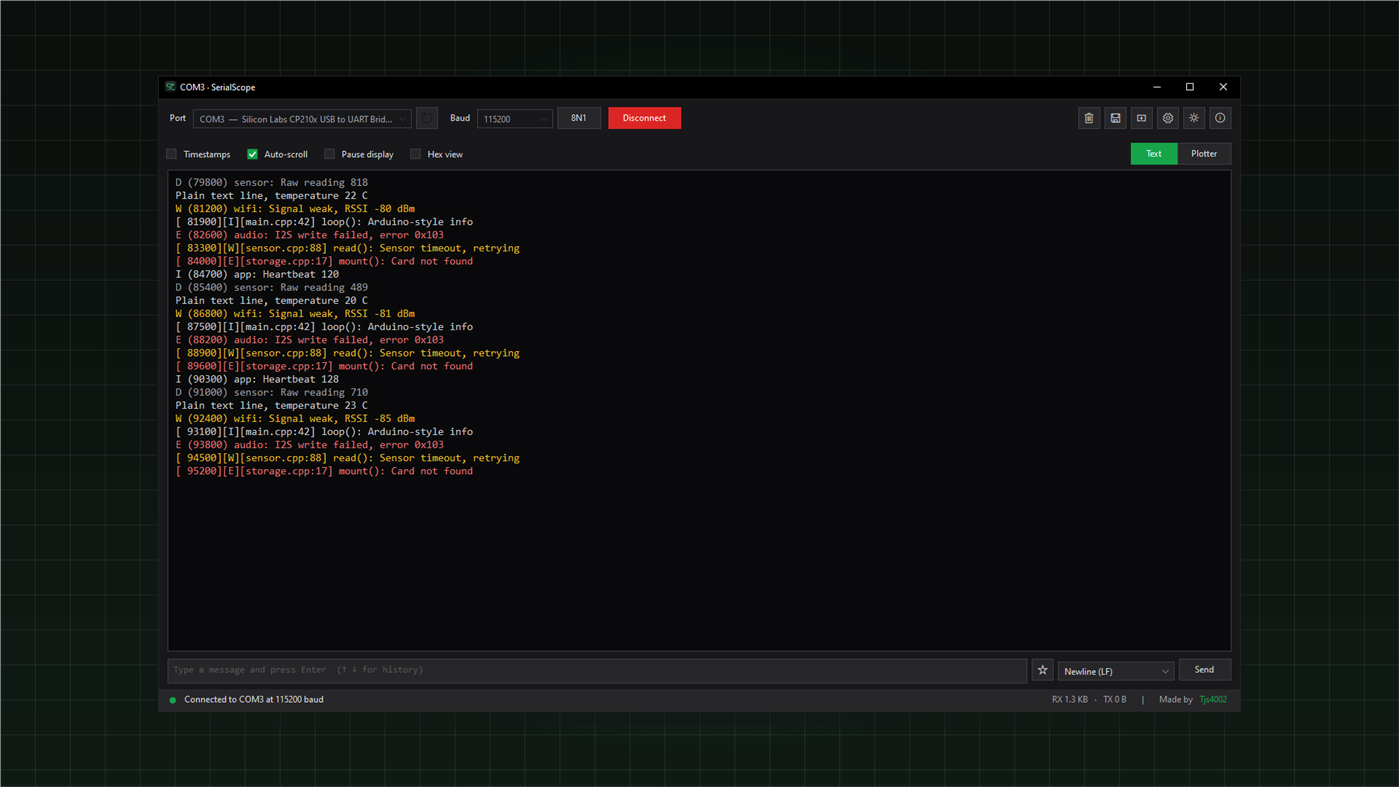
Task: Open the about info icon
Action: click(x=1220, y=118)
